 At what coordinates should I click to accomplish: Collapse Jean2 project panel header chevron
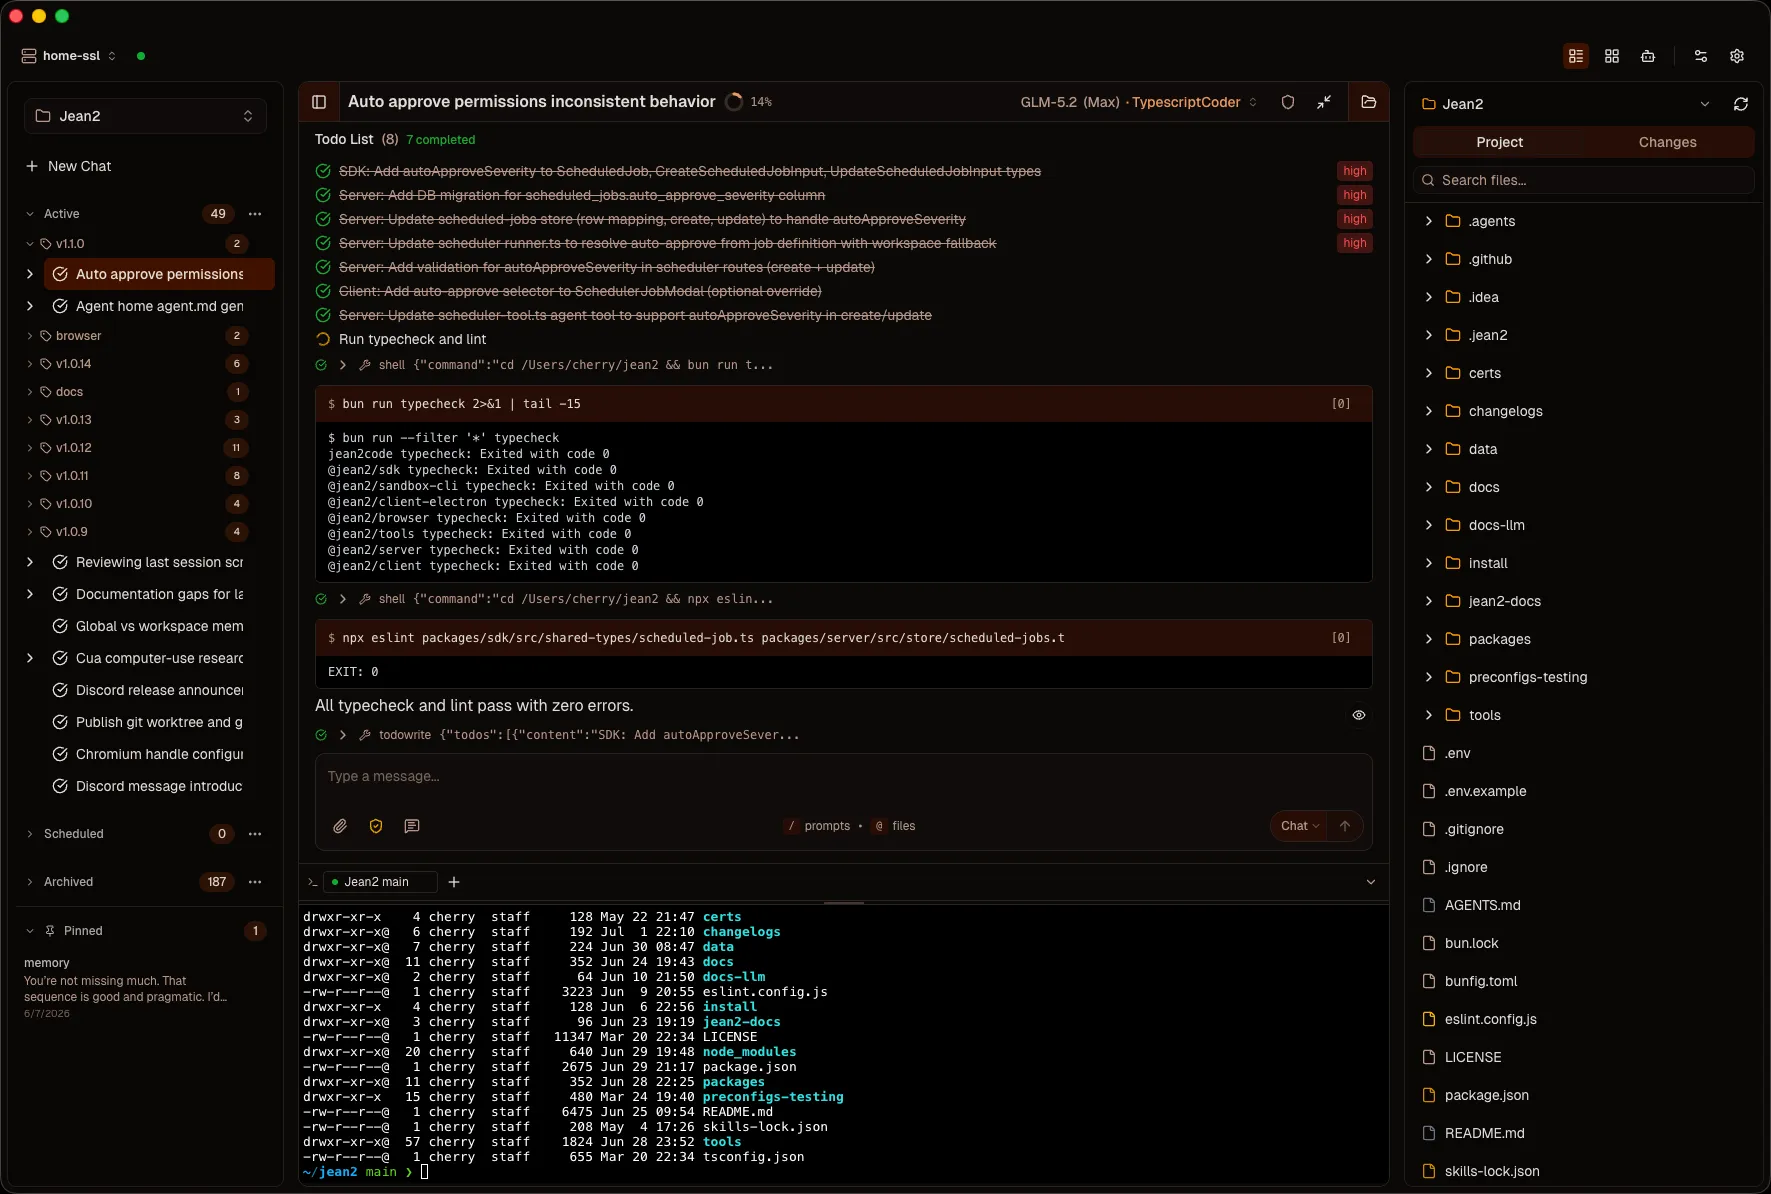[x=1705, y=104]
